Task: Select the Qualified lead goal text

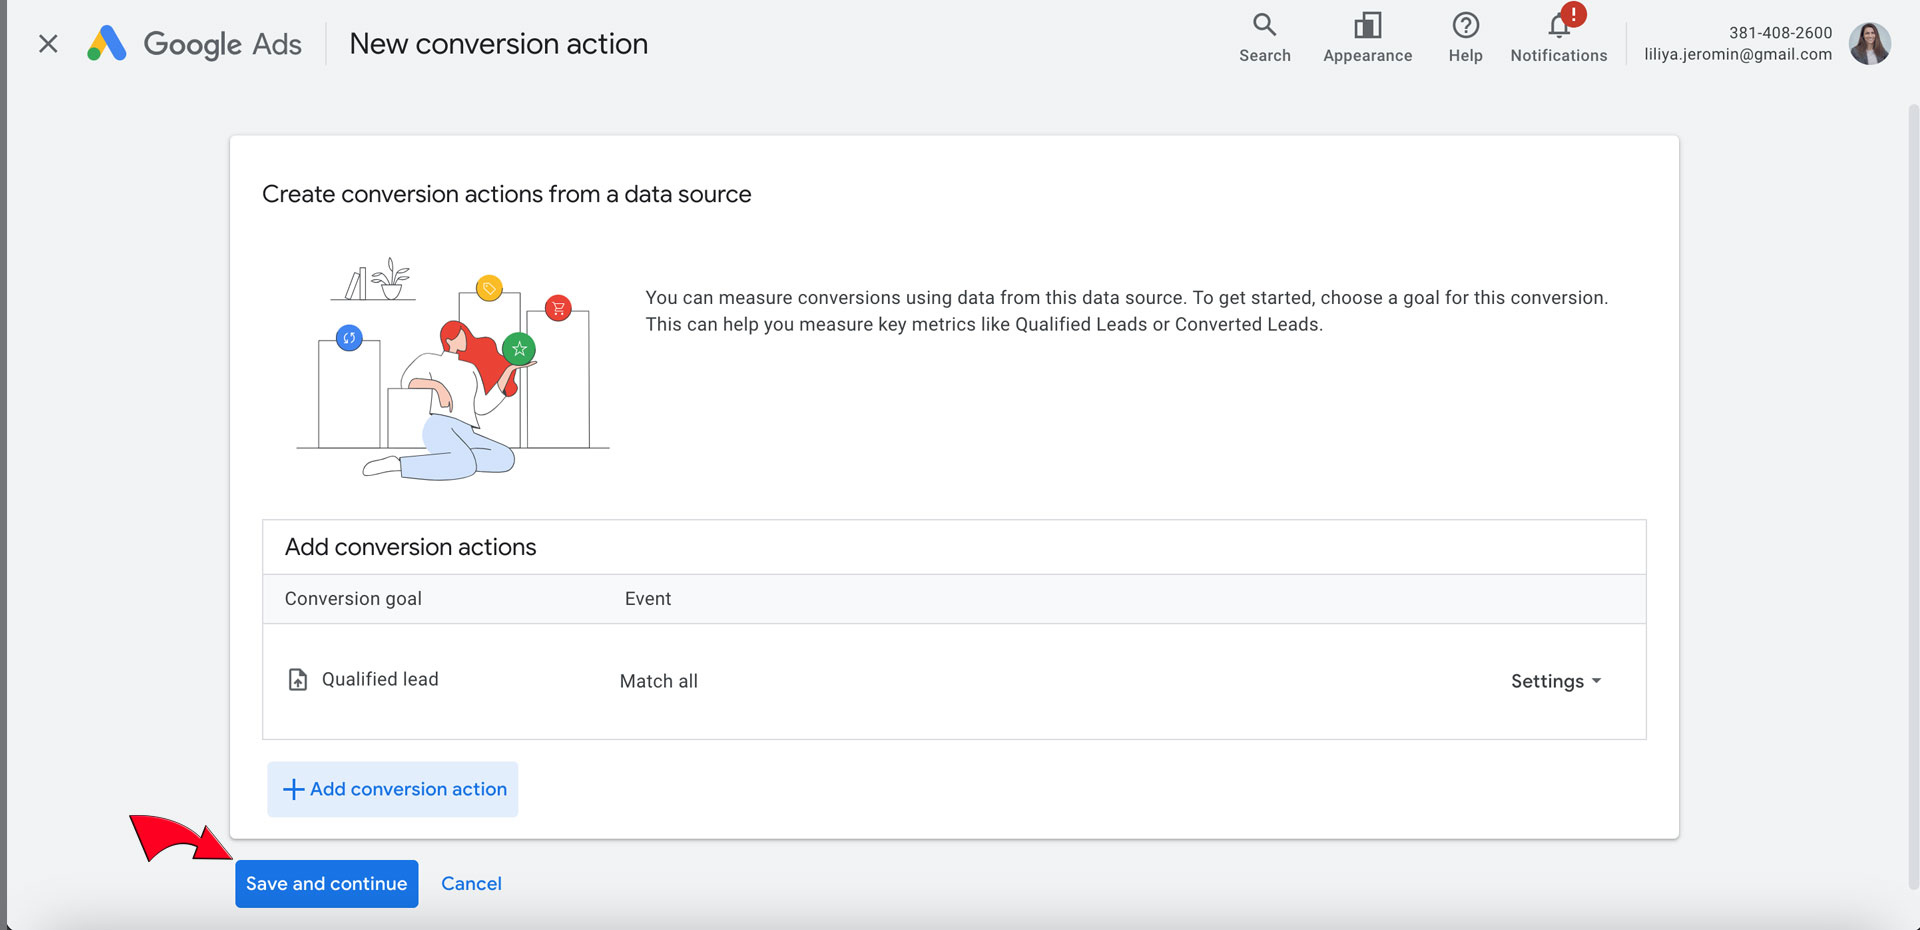Action: [x=380, y=679]
